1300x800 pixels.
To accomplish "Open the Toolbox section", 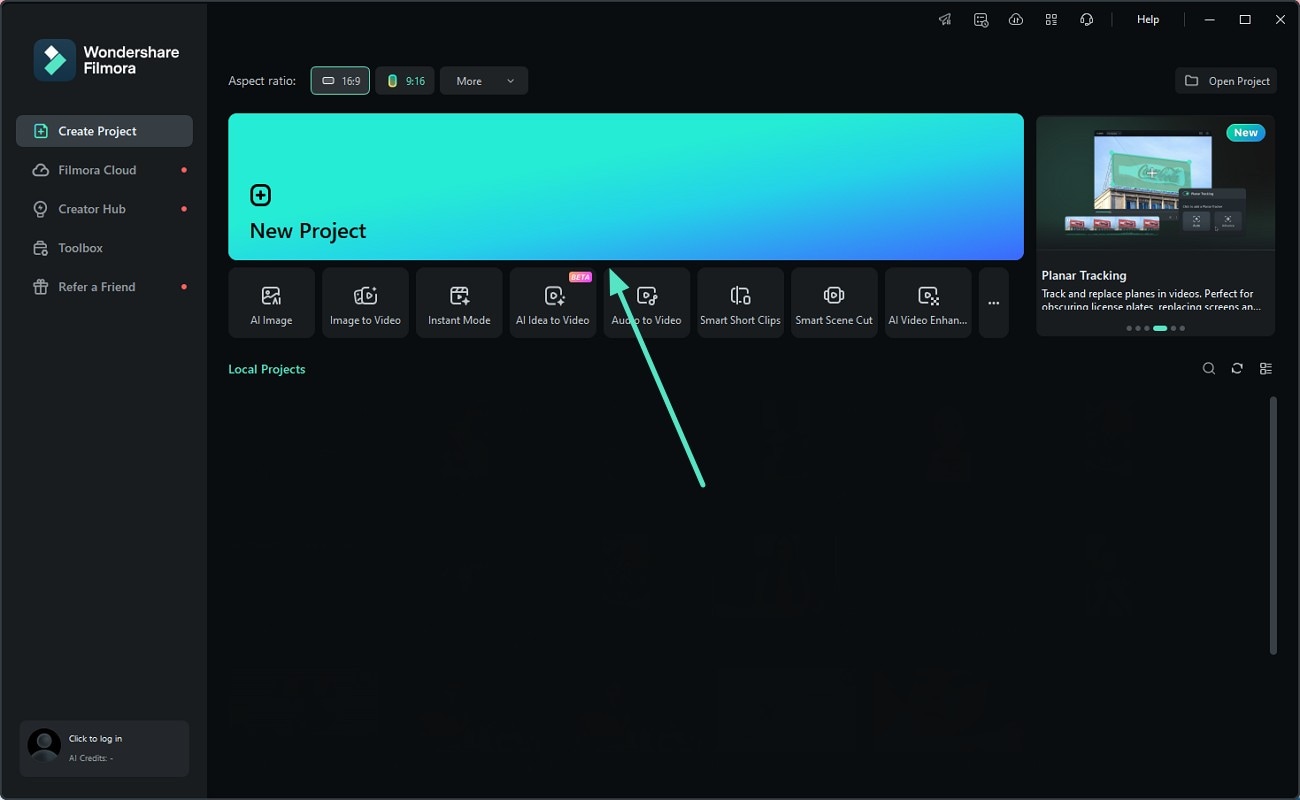I will (x=104, y=248).
